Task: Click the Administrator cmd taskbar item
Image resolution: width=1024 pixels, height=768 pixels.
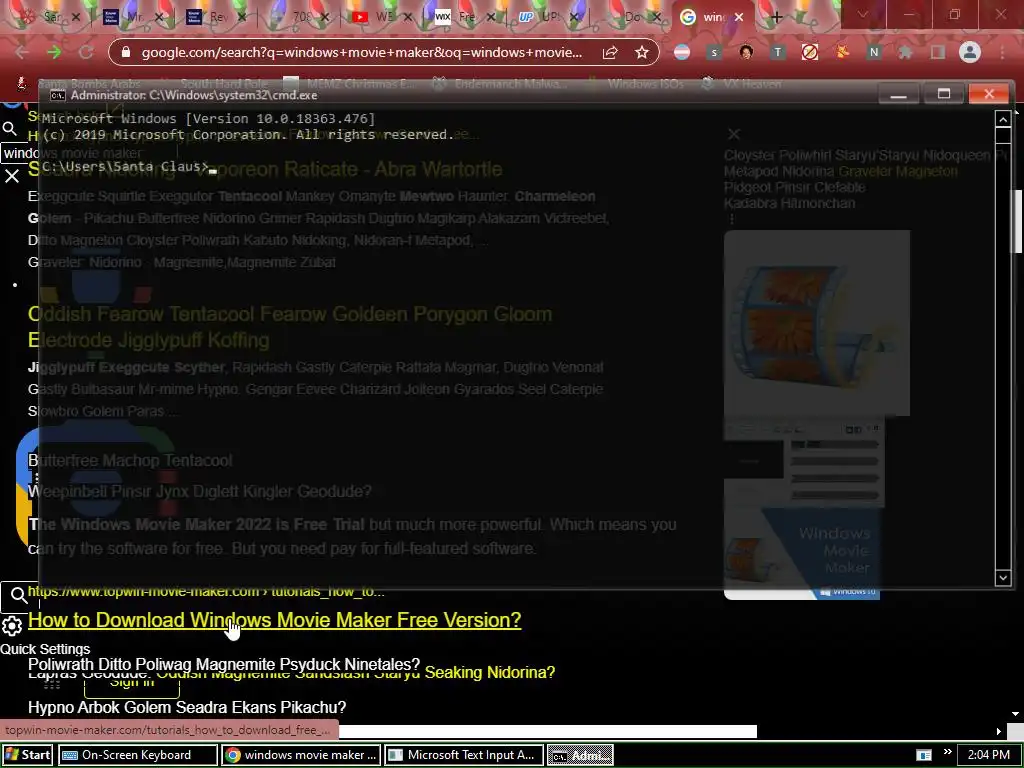Action: (580, 755)
